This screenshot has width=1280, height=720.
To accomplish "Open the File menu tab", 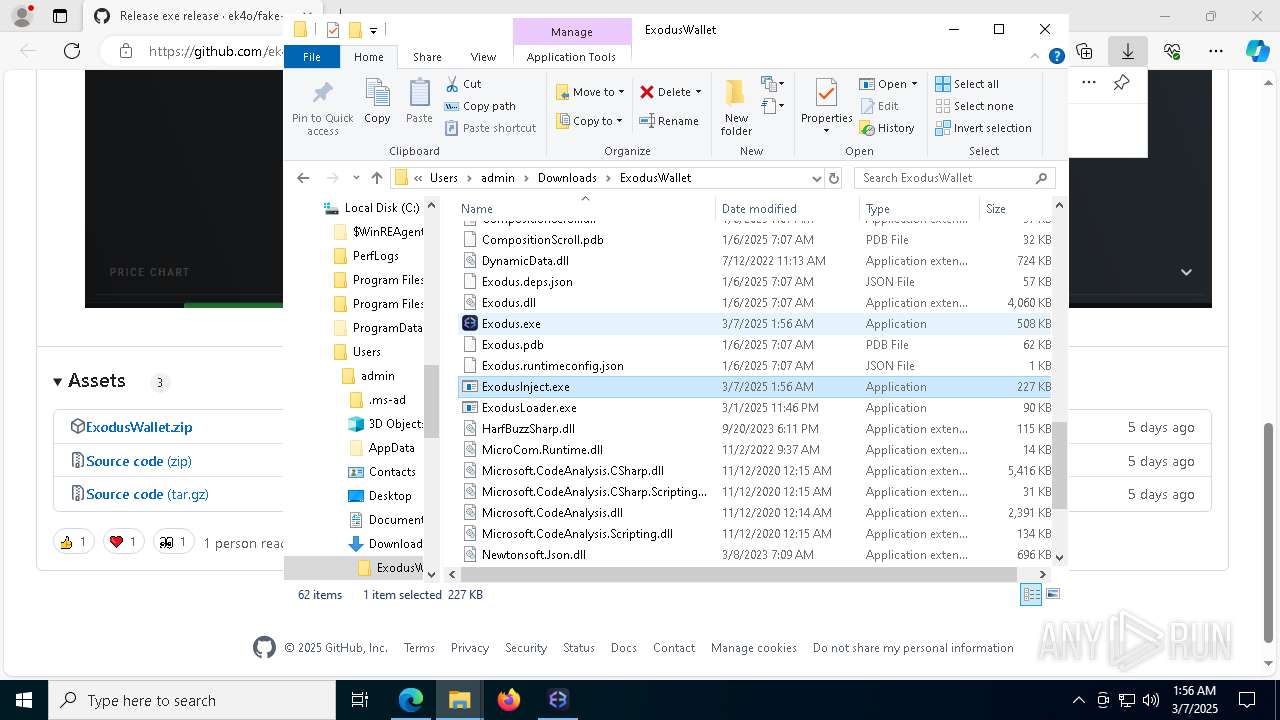I will point(312,57).
